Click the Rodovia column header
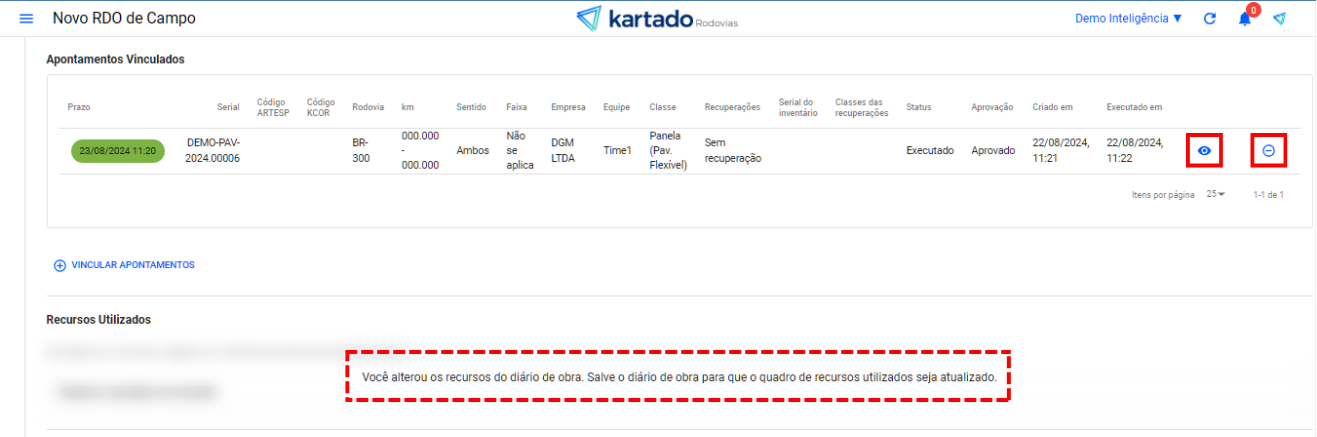 368,107
